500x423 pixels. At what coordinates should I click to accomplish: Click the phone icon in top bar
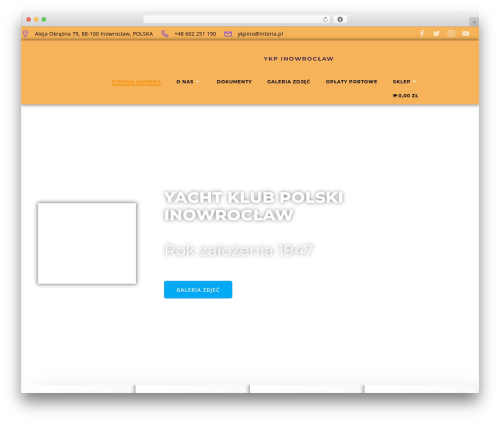click(x=165, y=34)
